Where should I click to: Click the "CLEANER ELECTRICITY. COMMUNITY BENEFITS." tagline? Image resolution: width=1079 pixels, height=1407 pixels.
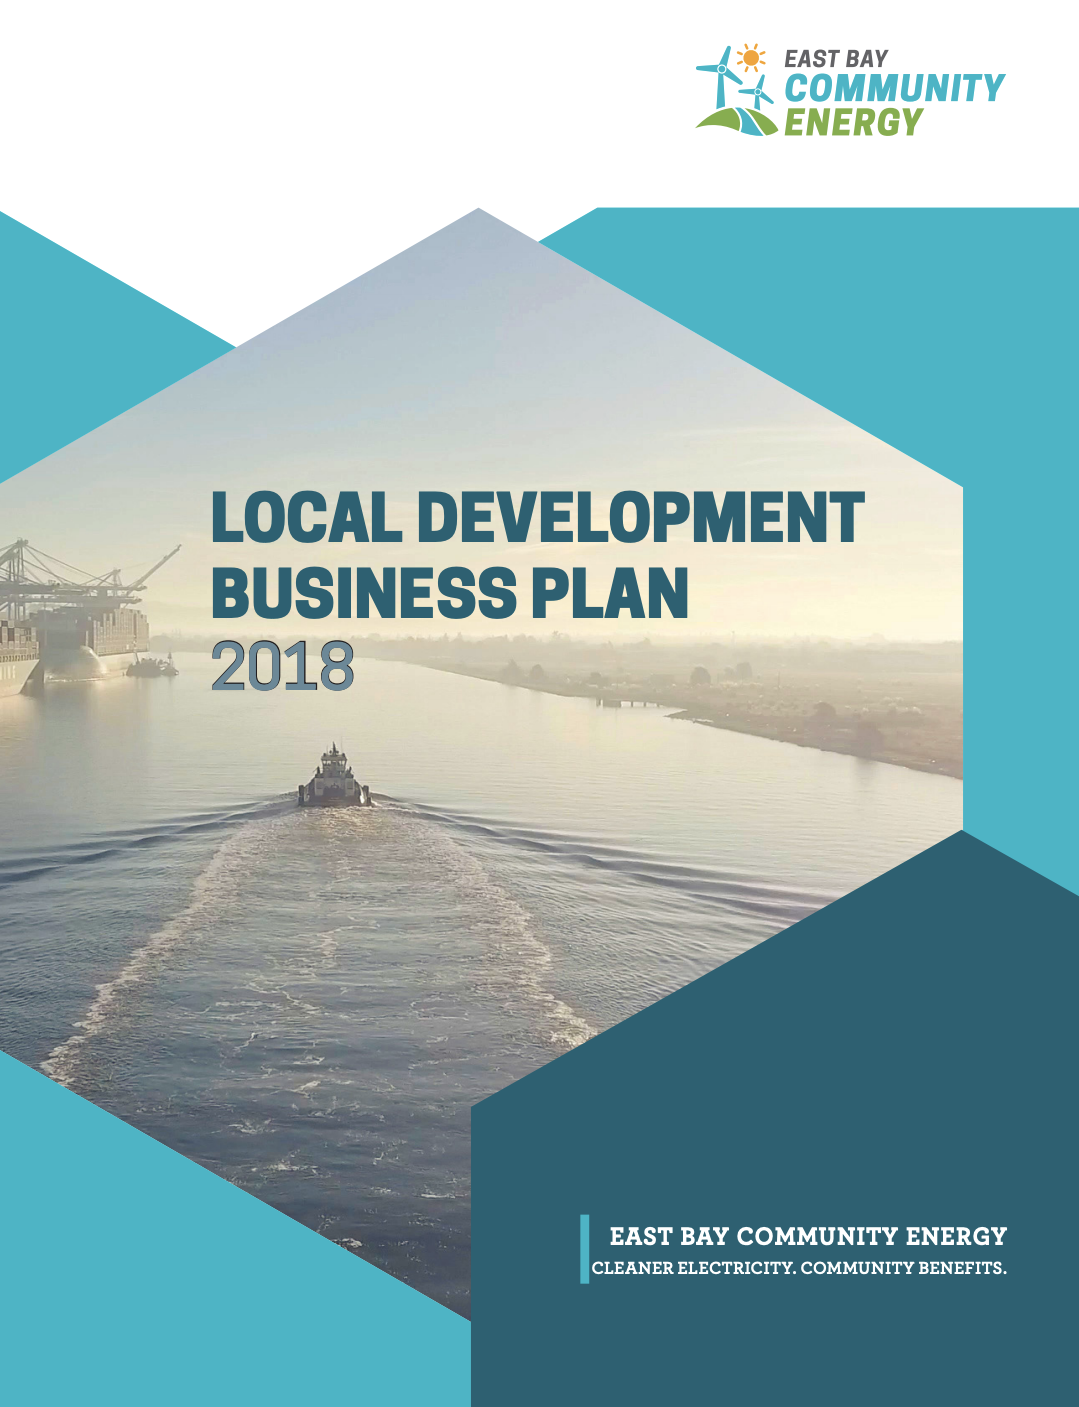(799, 1268)
